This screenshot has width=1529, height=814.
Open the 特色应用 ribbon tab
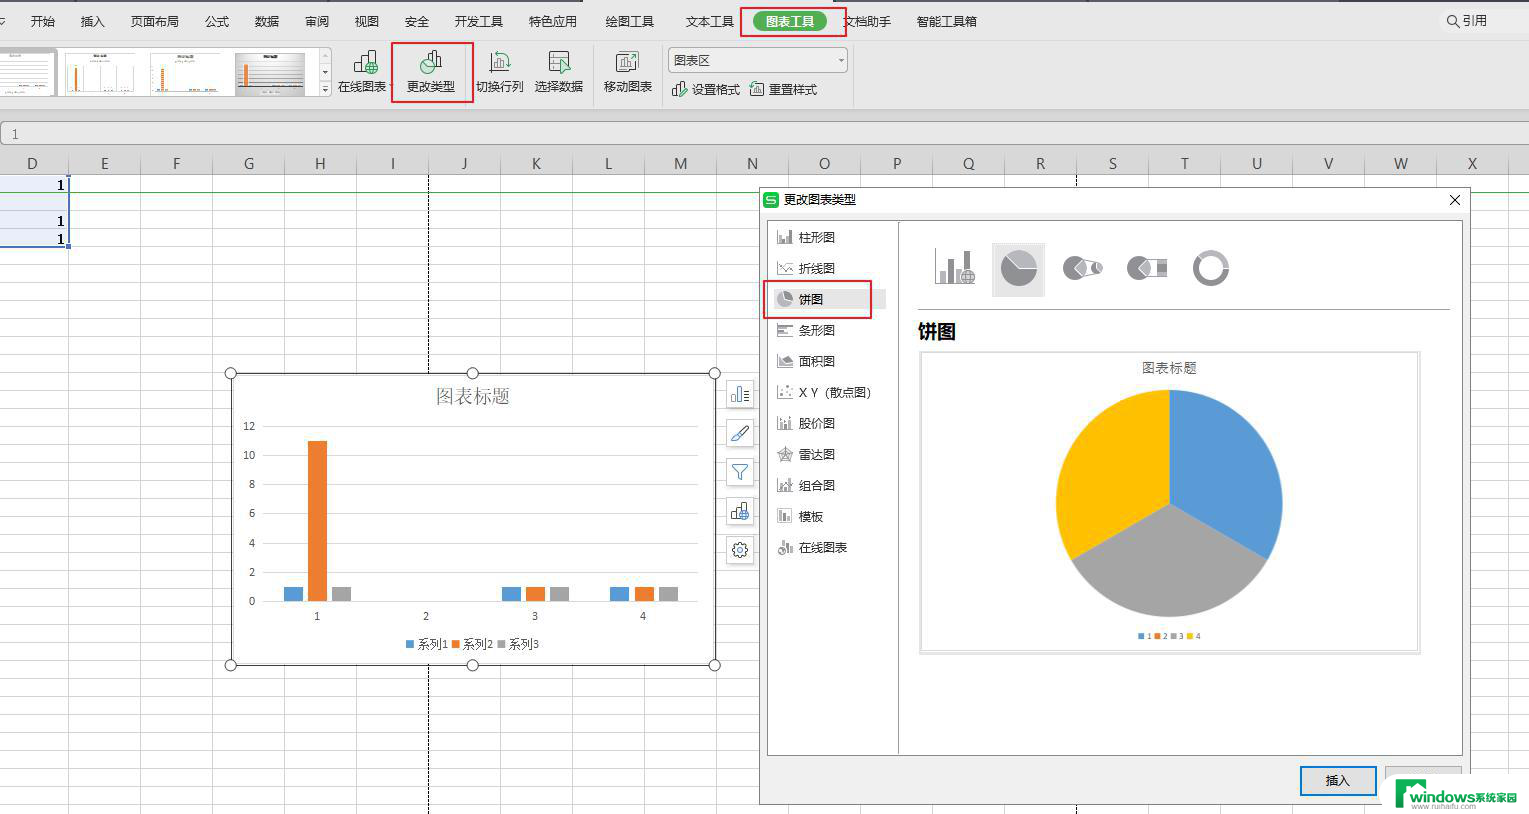coord(553,21)
